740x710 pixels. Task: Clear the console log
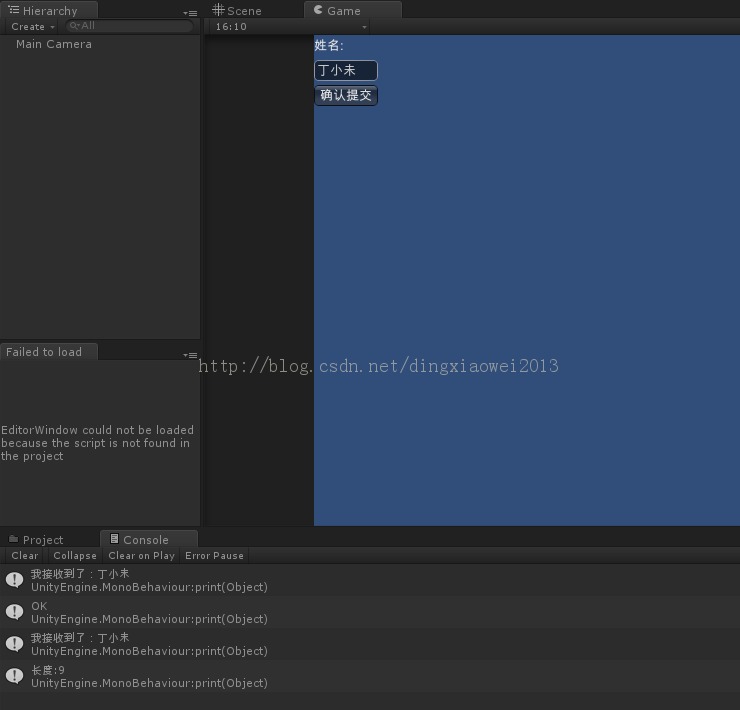(25, 555)
